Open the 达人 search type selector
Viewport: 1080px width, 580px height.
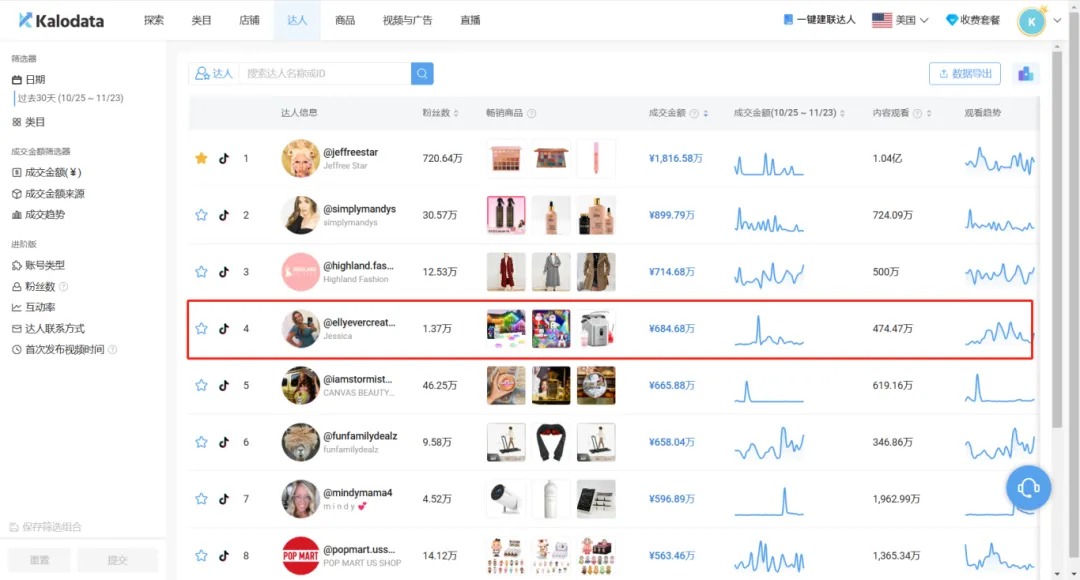coord(214,74)
